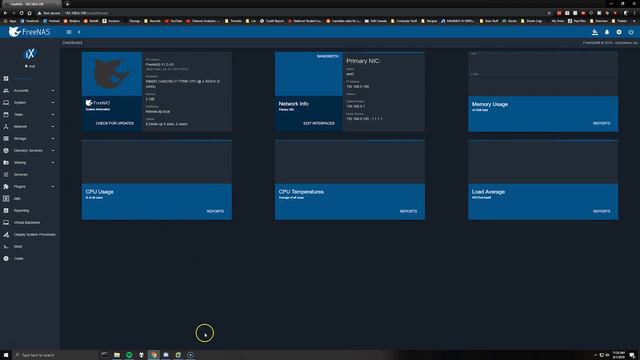Click the Jails sidebar icon
This screenshot has height=360, width=640.
6,198
